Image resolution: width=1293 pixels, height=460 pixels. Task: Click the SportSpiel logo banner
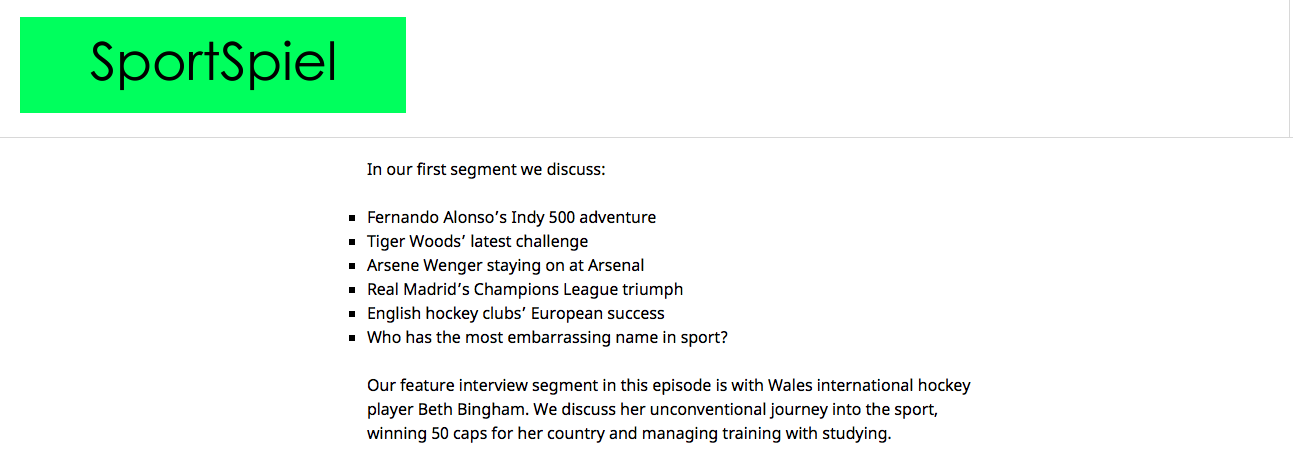213,65
